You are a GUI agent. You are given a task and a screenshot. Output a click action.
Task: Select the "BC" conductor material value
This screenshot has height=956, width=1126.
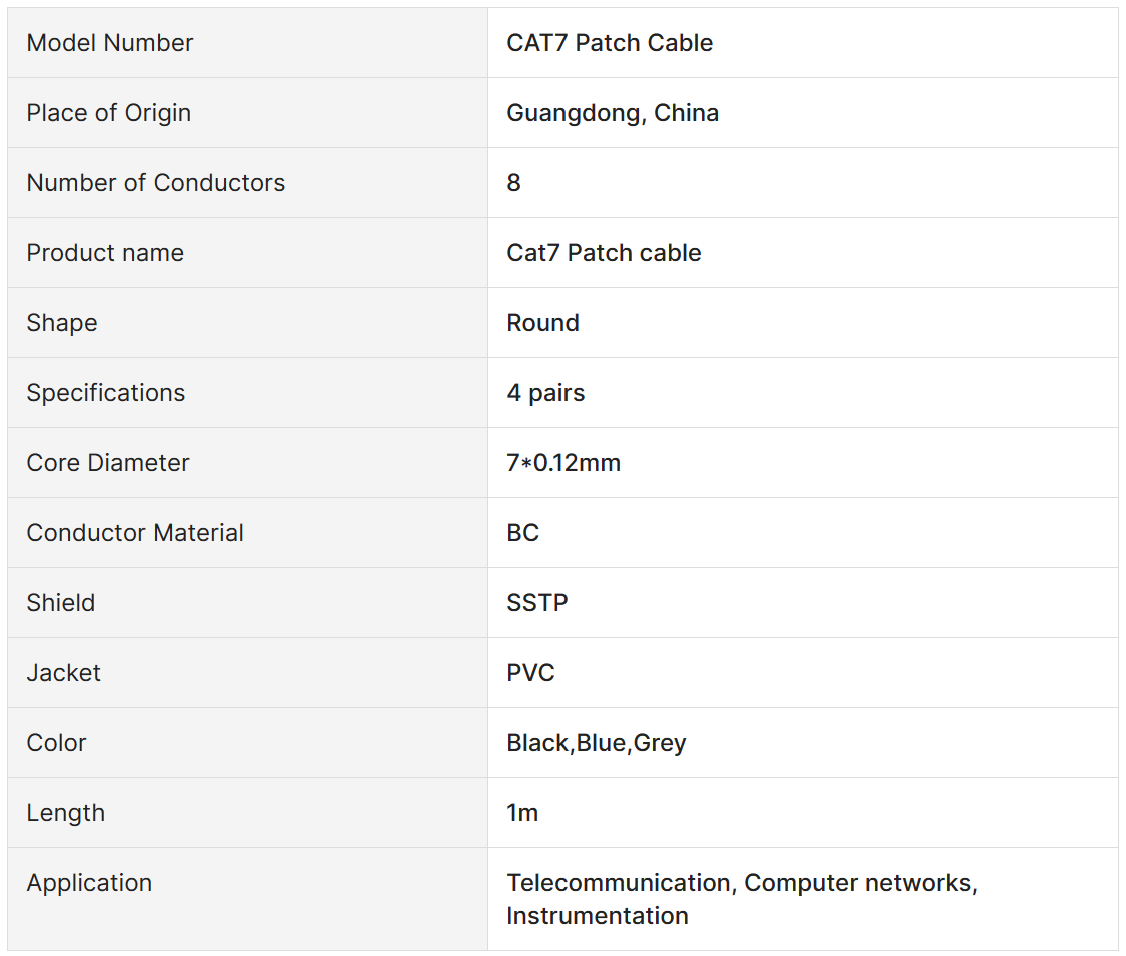coord(522,533)
